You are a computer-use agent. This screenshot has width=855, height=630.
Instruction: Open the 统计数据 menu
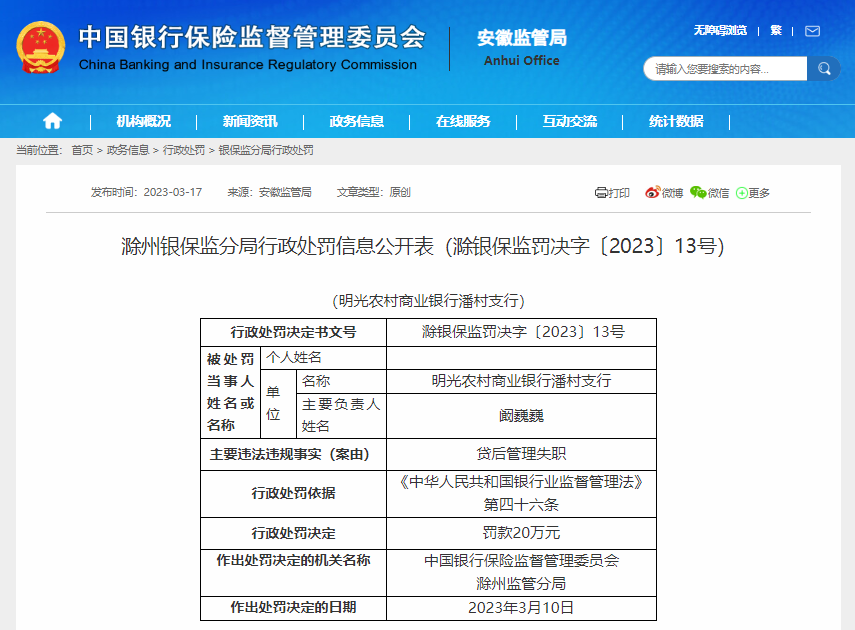(x=676, y=121)
